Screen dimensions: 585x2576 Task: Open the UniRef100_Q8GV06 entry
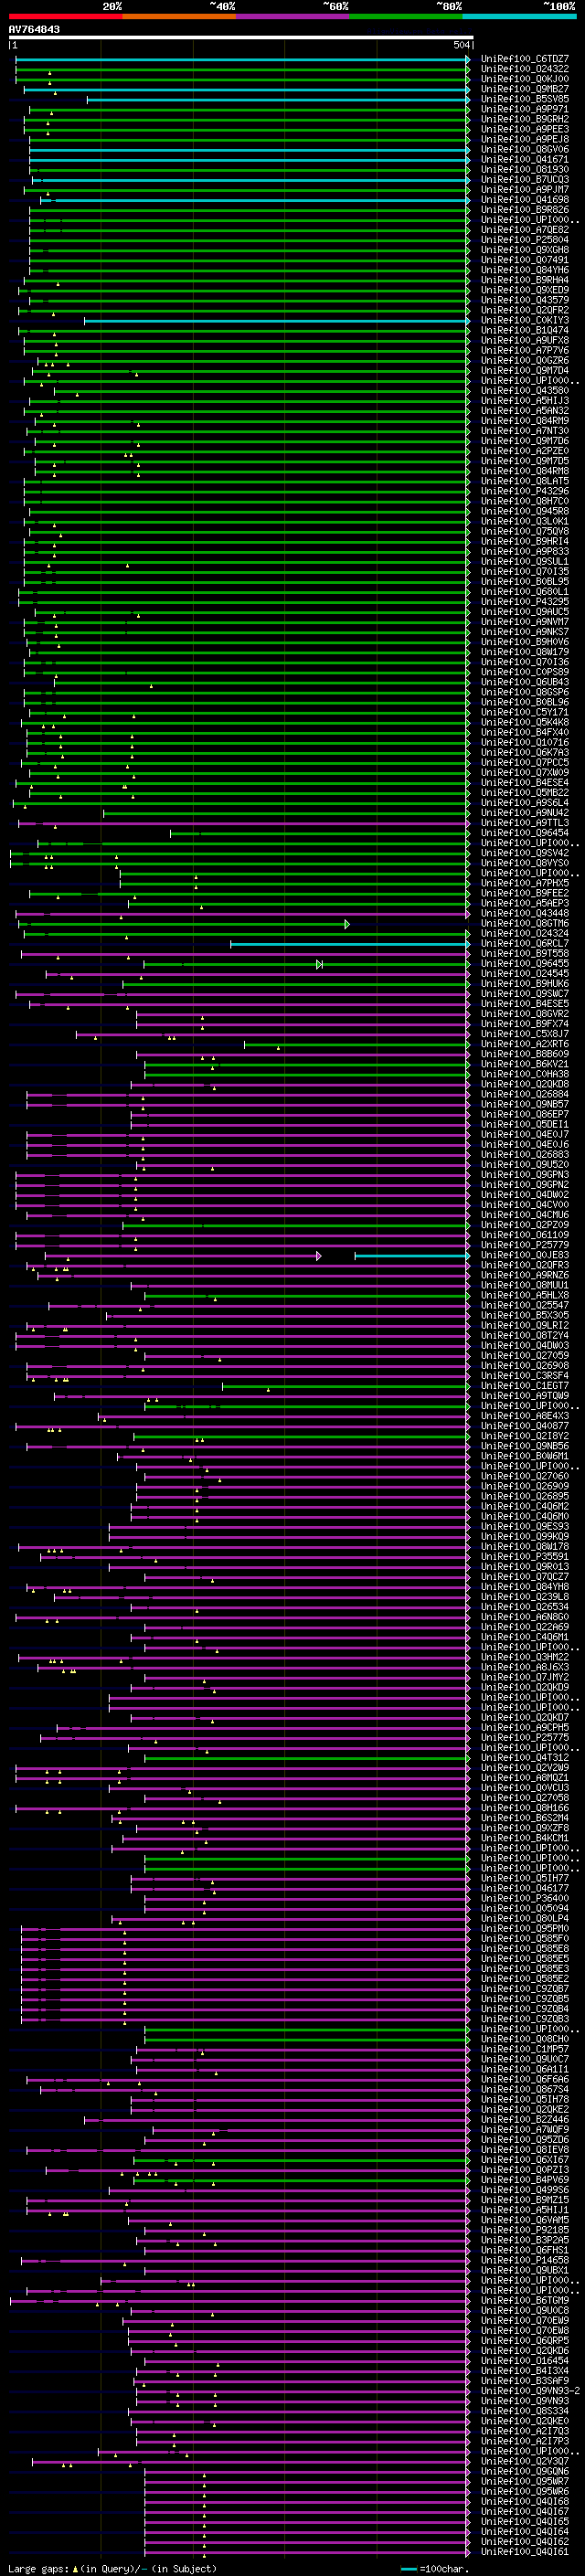coord(524,150)
